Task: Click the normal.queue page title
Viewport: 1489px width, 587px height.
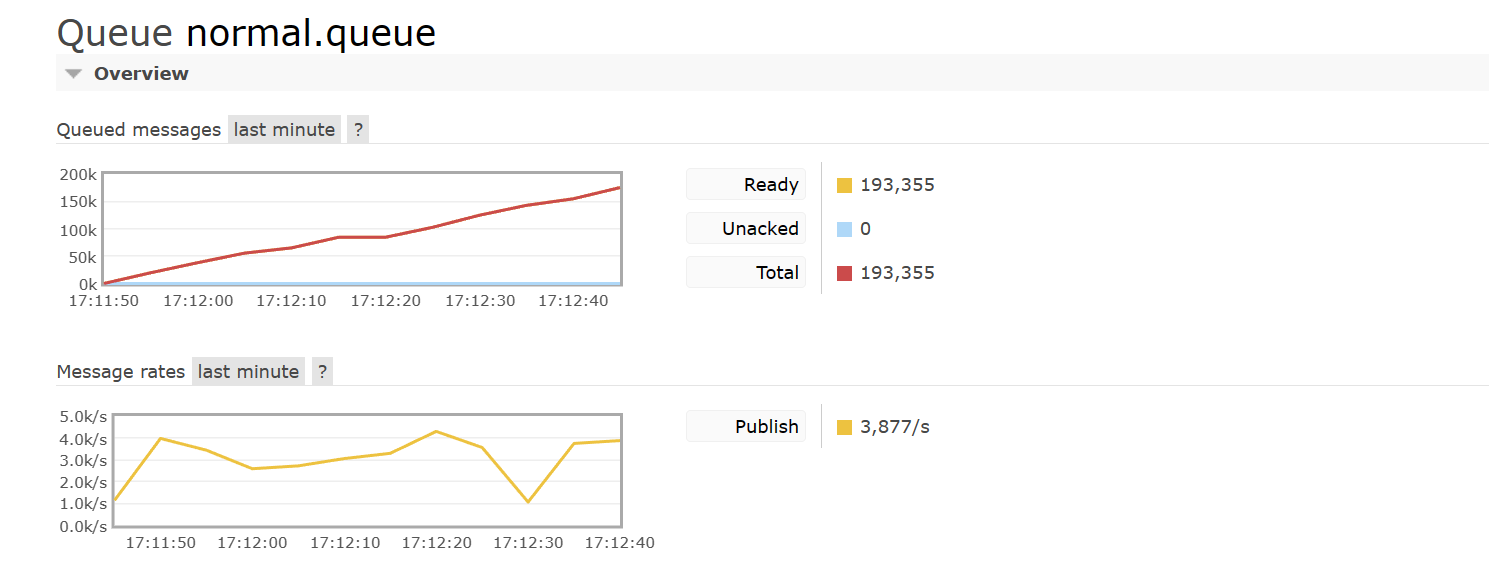Action: pyautogui.click(x=311, y=33)
